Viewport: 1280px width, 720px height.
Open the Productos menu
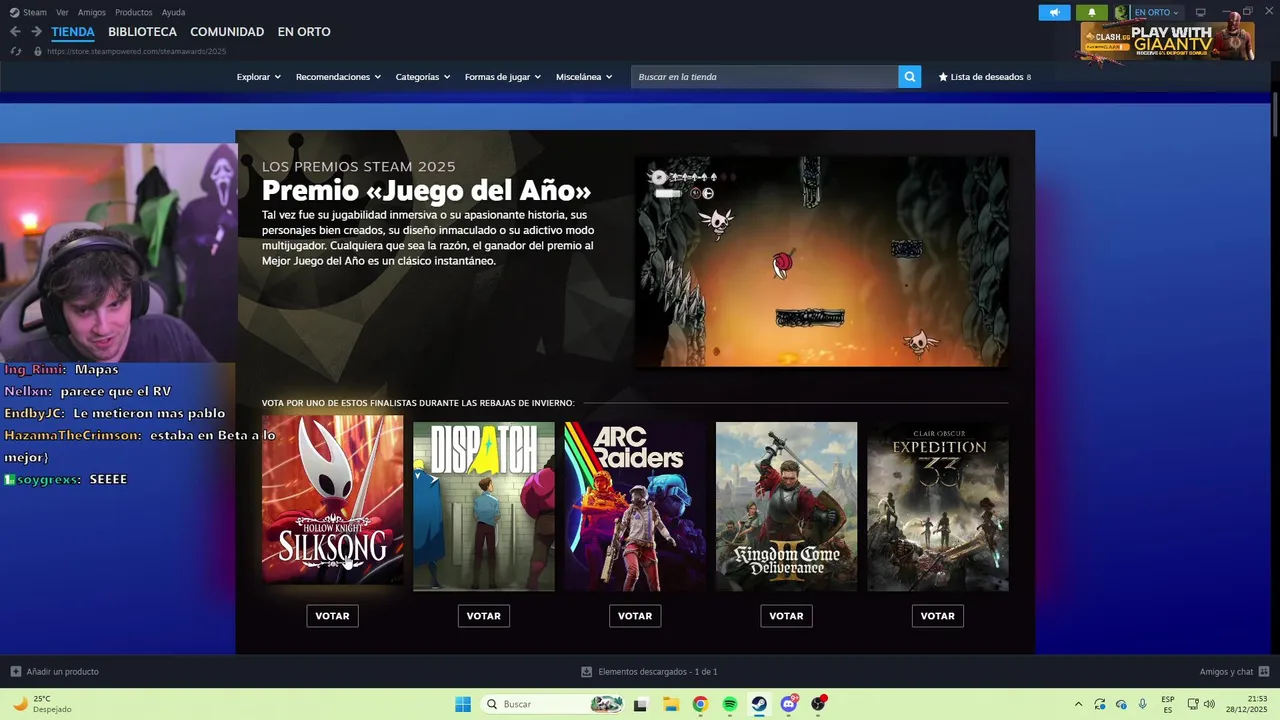(133, 12)
